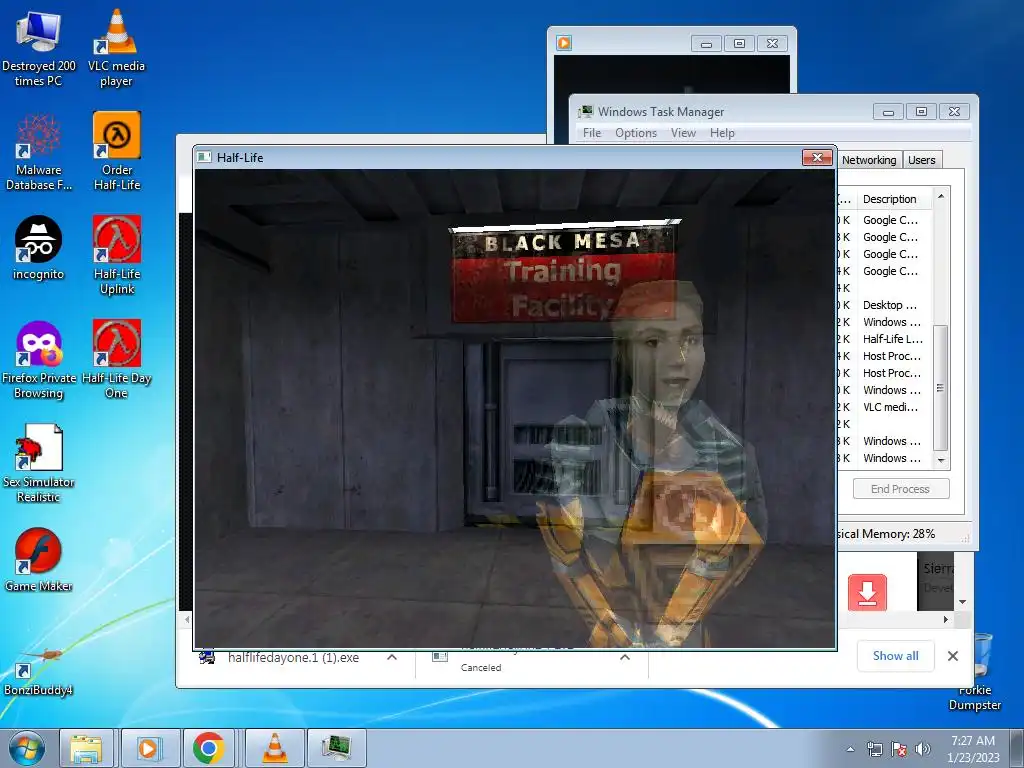This screenshot has width=1024, height=768.
Task: Select the Desktop ... process row
Action: (884, 305)
